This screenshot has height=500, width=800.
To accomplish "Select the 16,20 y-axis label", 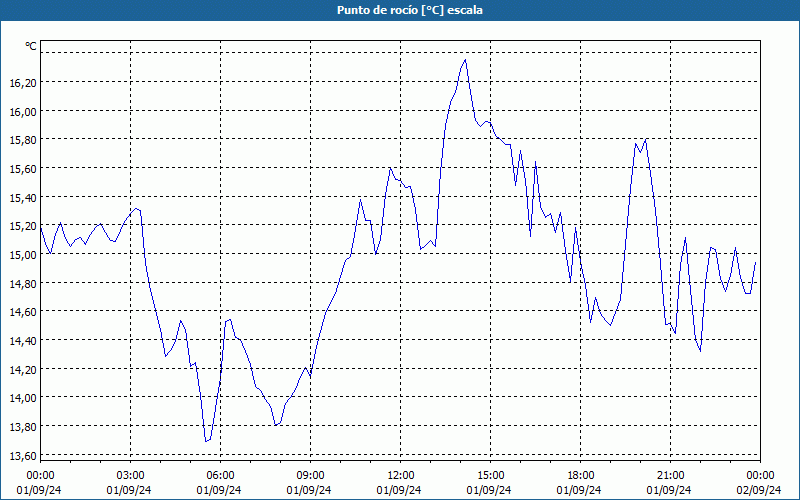I will (23, 82).
